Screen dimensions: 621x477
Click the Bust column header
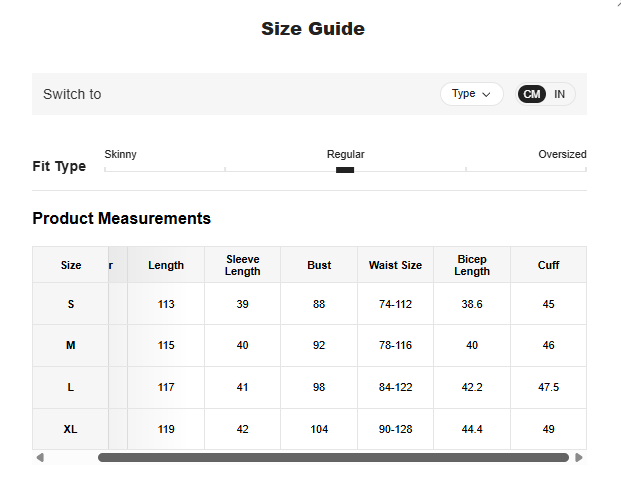[x=319, y=265]
